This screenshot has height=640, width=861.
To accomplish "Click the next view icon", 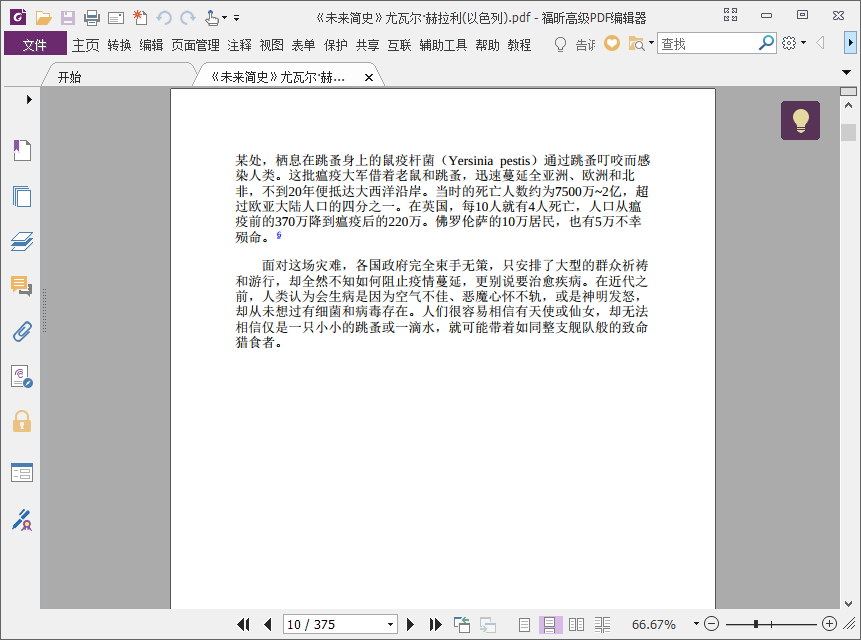I will coord(488,624).
